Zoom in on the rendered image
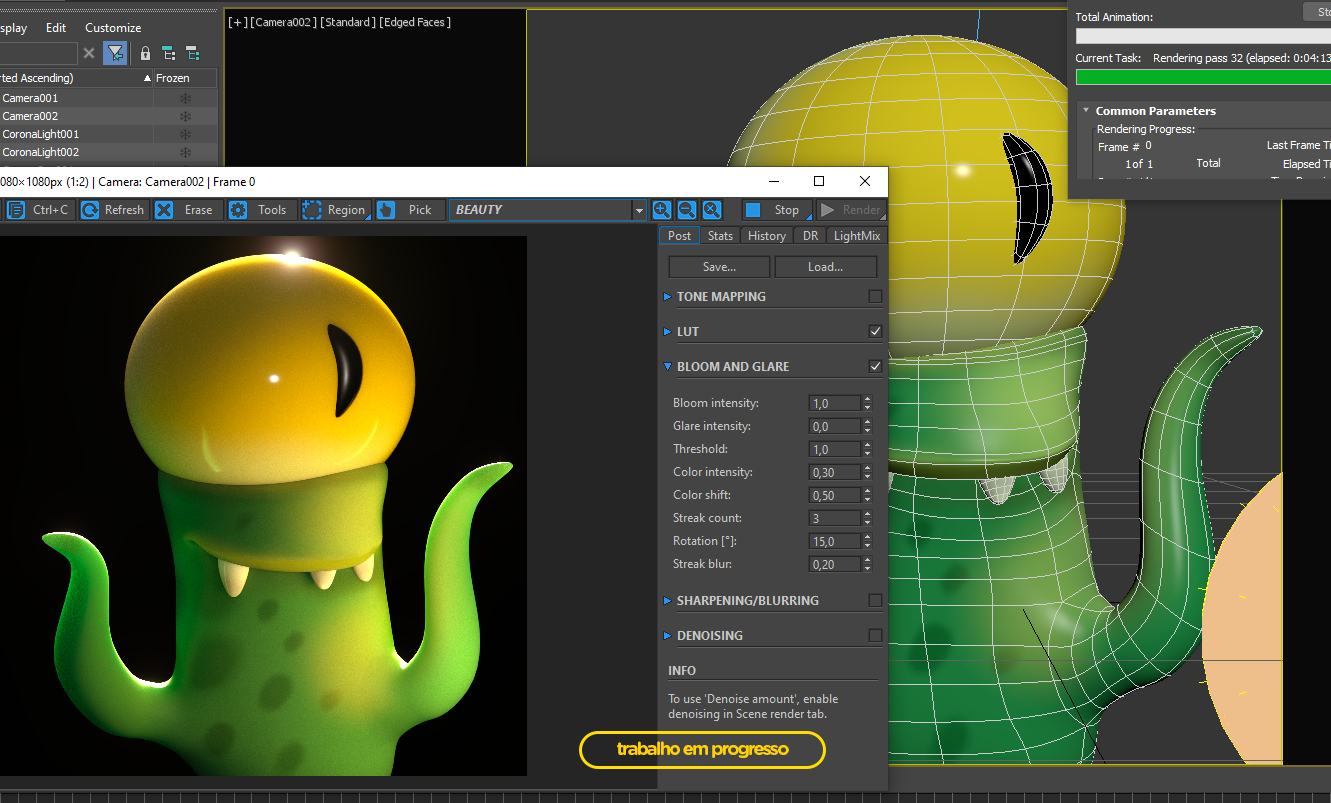1331x803 pixels. click(662, 210)
